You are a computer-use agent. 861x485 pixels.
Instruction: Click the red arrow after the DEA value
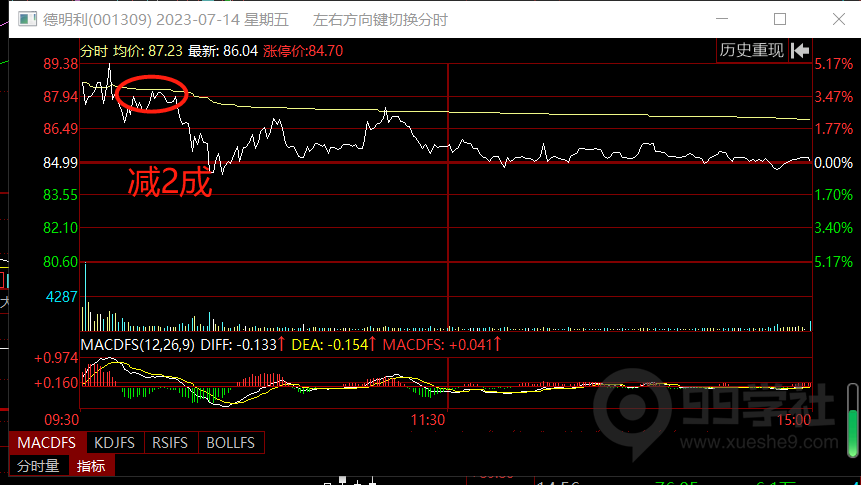[371, 344]
